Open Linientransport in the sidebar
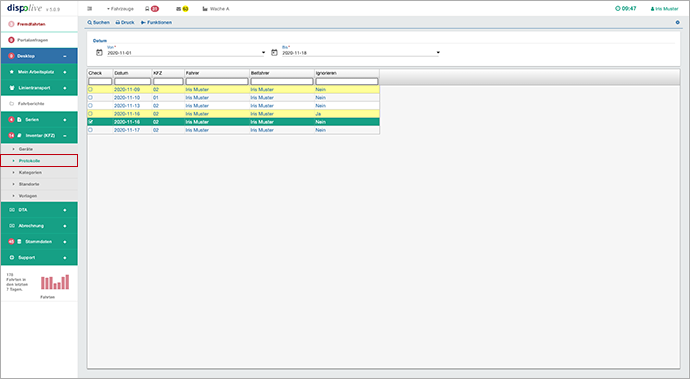 (x=39, y=88)
